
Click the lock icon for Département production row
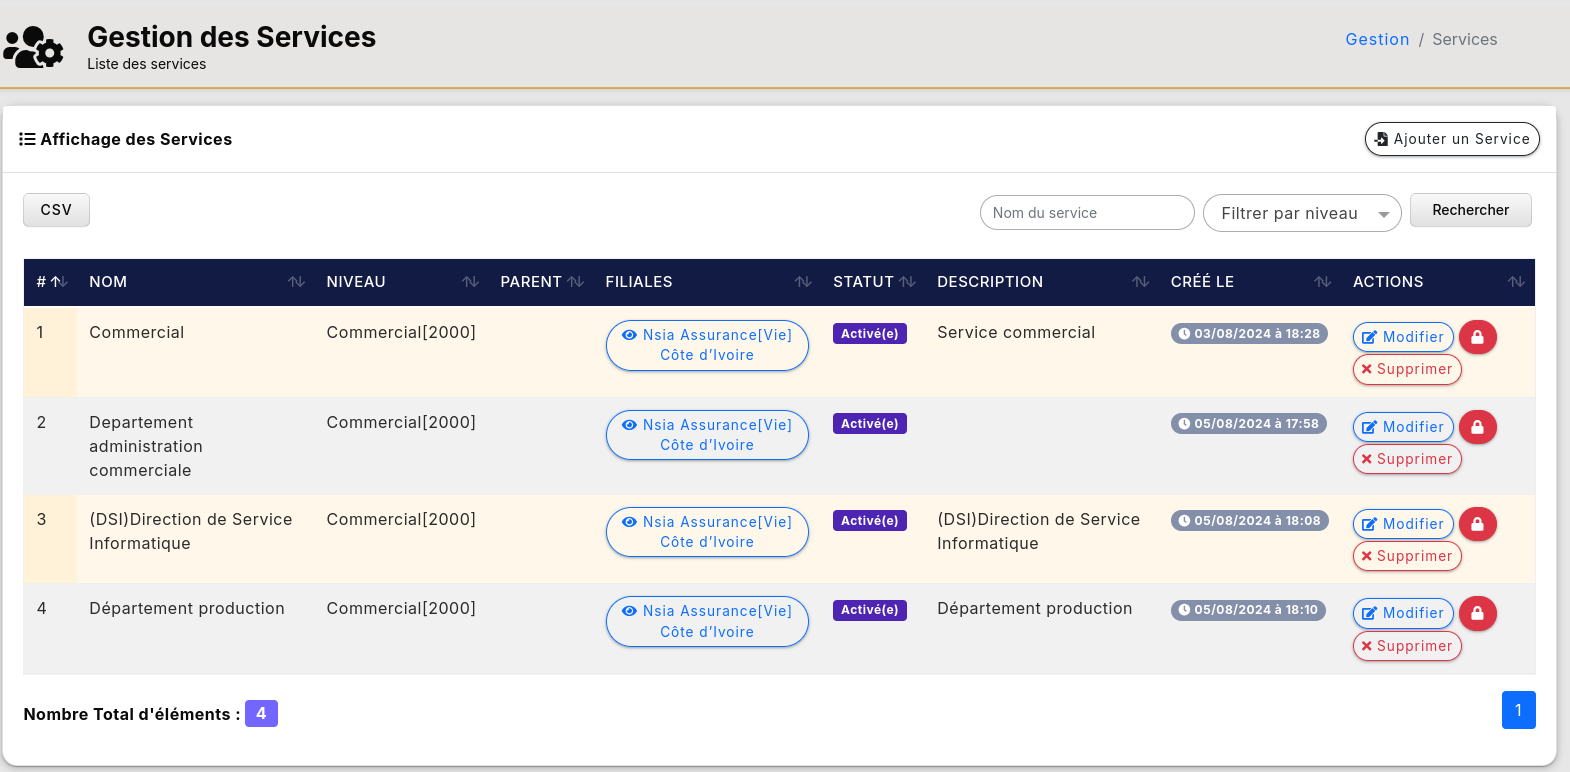coord(1477,613)
